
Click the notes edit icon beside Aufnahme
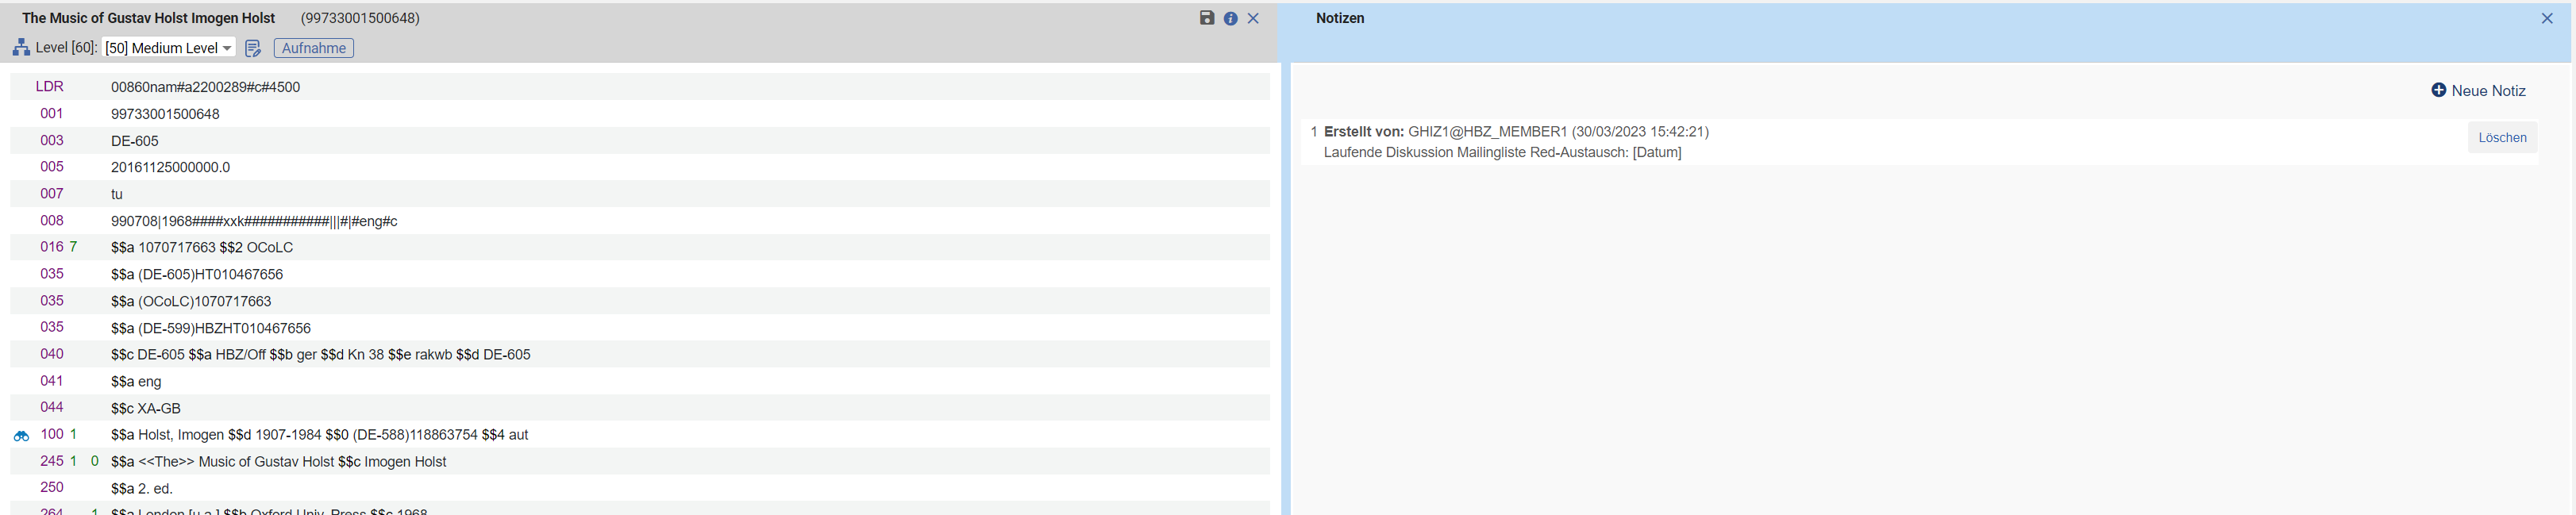(x=253, y=48)
